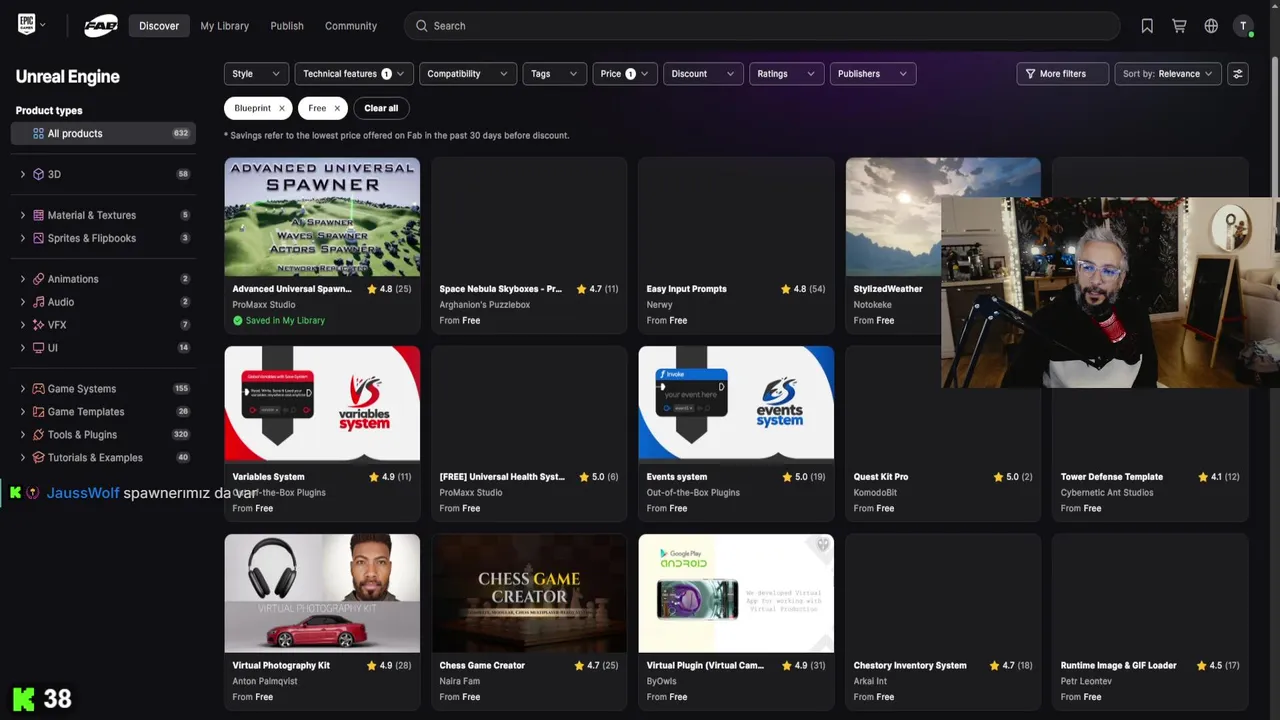1280x720 pixels.
Task: Open the Runtime Image & GIF Loader link
Action: click(1119, 665)
